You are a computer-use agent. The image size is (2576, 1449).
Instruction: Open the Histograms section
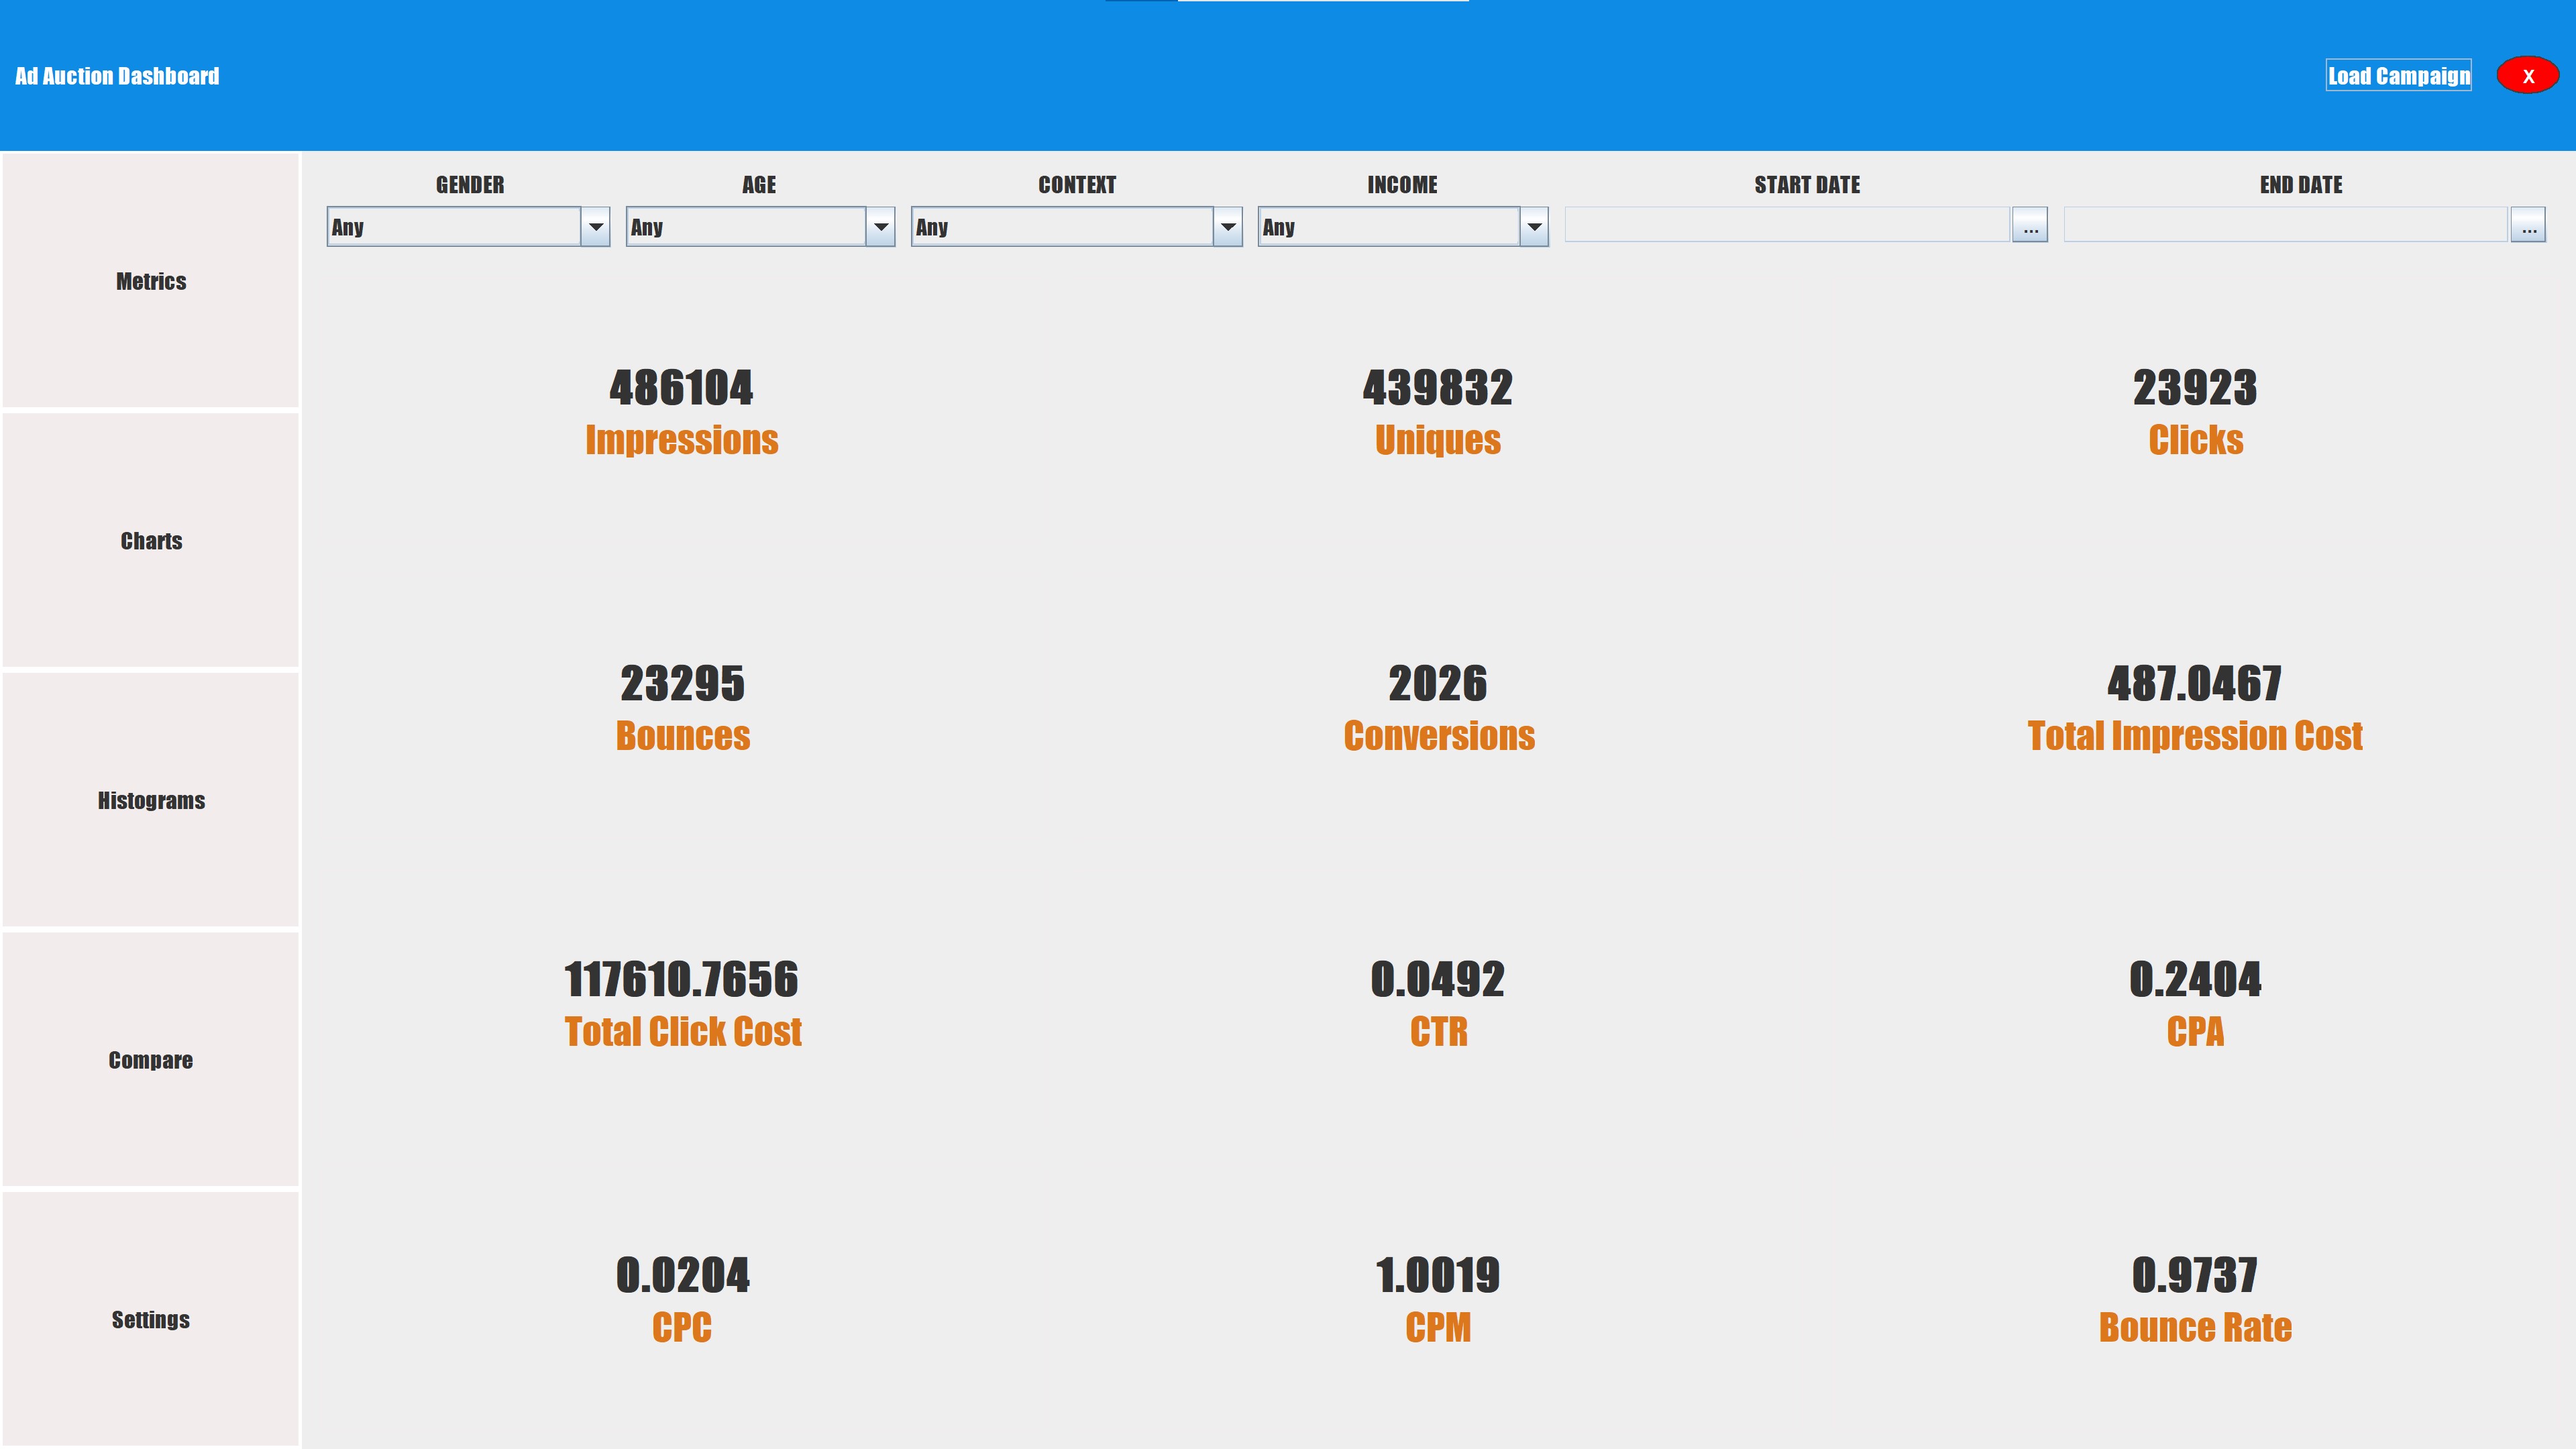151,800
